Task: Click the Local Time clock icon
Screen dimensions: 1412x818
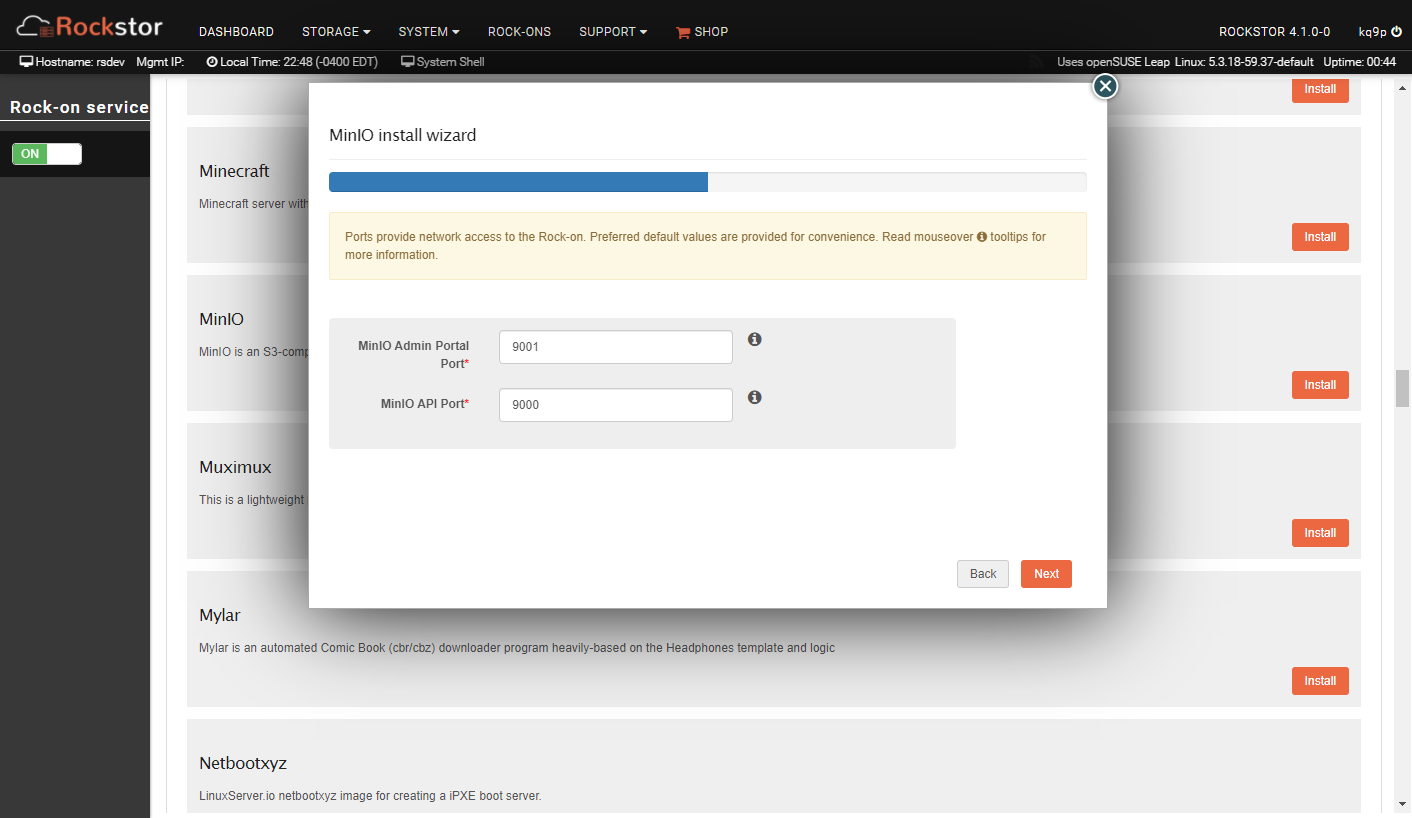Action: 212,62
